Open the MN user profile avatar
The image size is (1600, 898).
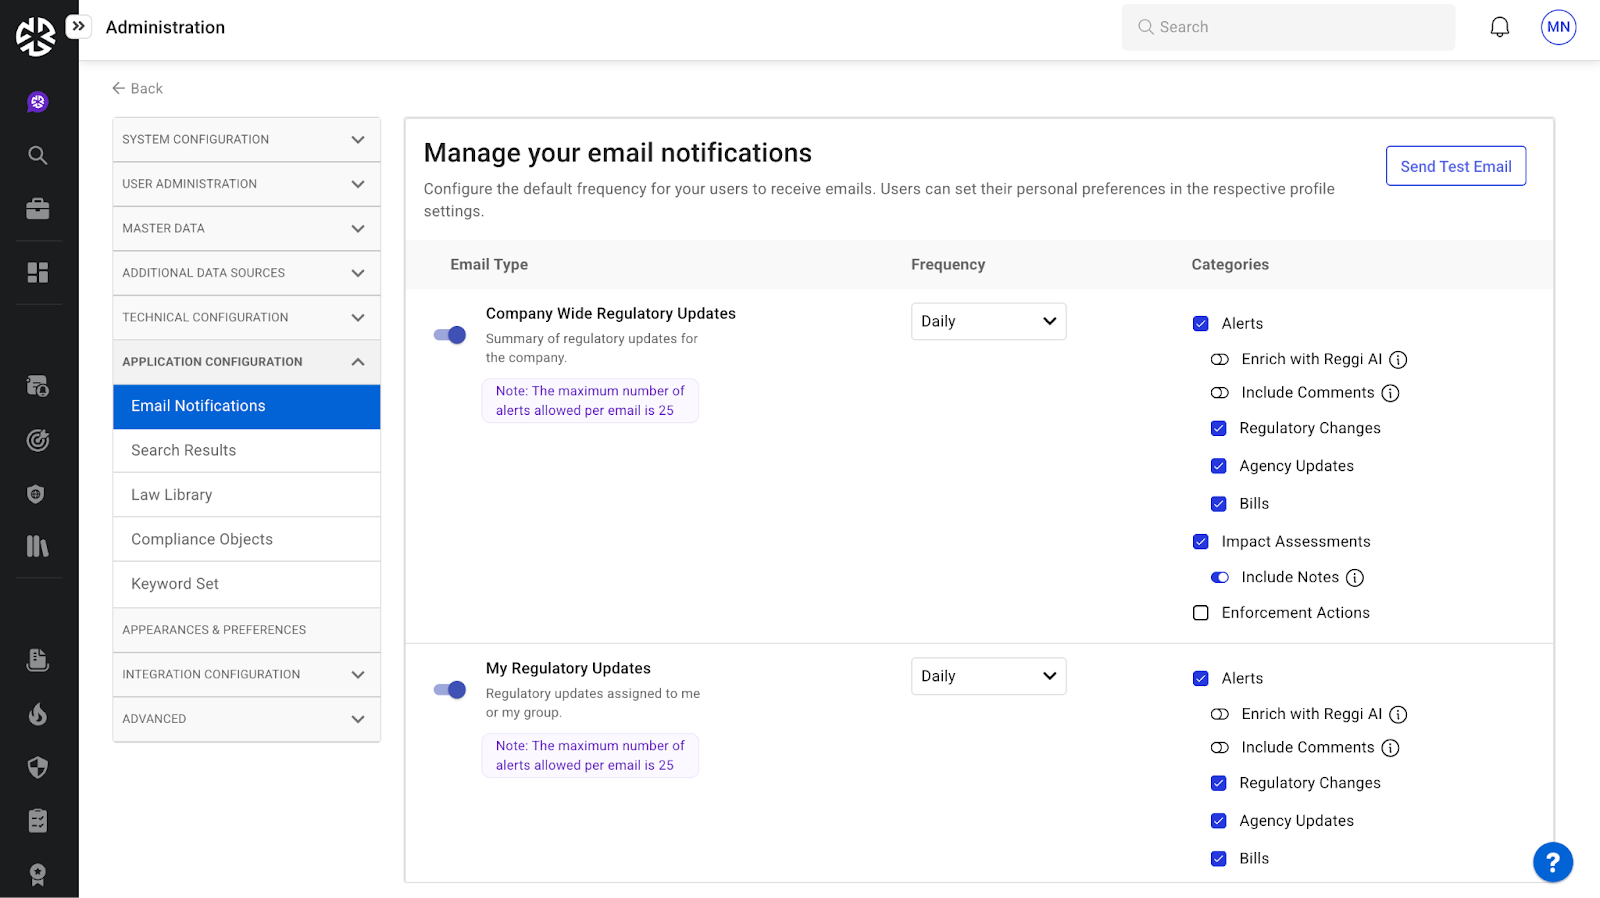1558,27
